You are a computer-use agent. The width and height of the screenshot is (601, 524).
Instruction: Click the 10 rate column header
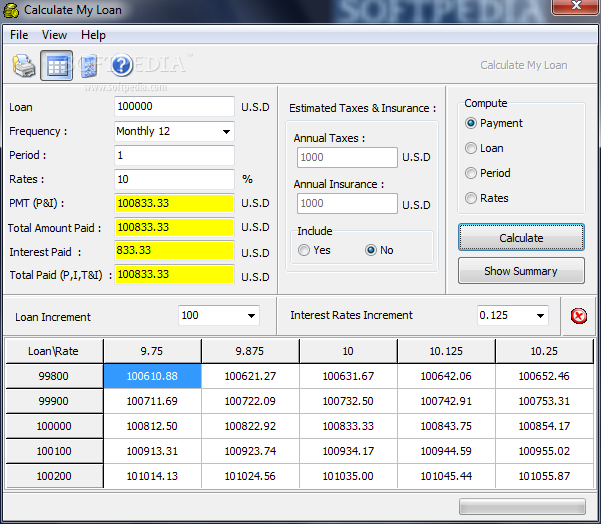pyautogui.click(x=348, y=351)
